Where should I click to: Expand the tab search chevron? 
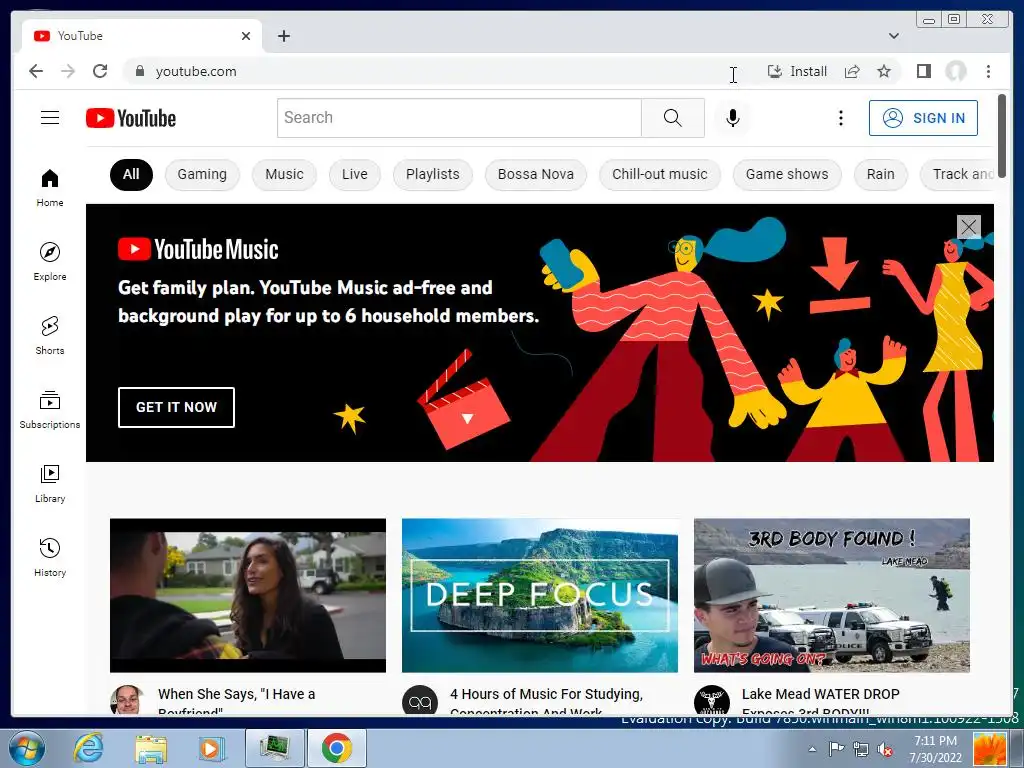click(893, 36)
